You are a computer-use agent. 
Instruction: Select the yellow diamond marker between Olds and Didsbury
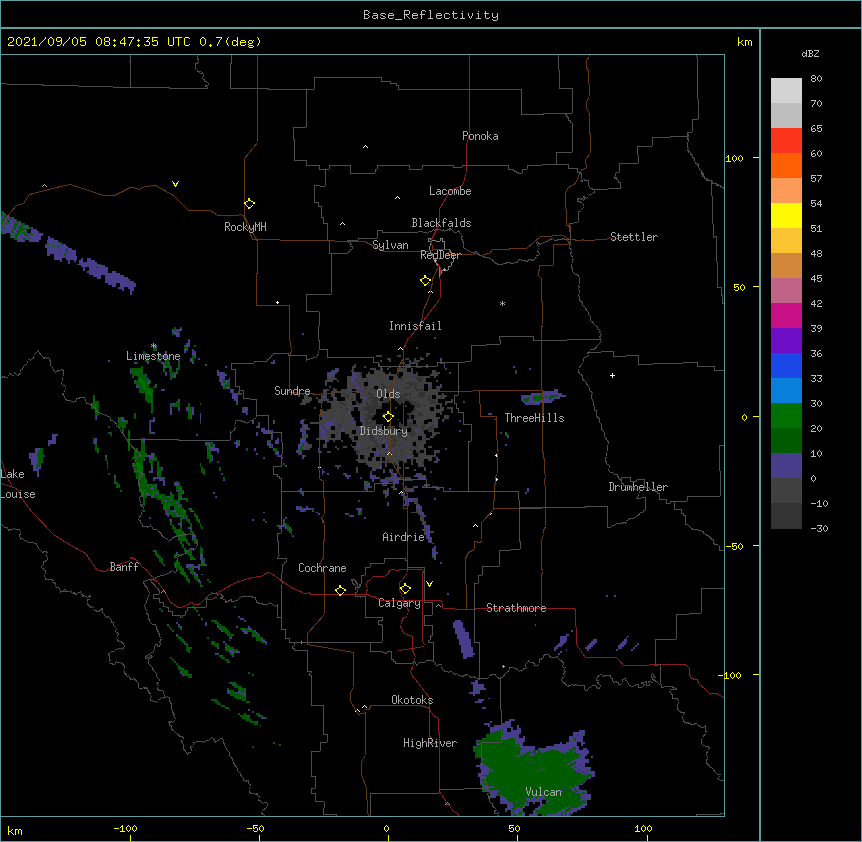pyautogui.click(x=388, y=417)
